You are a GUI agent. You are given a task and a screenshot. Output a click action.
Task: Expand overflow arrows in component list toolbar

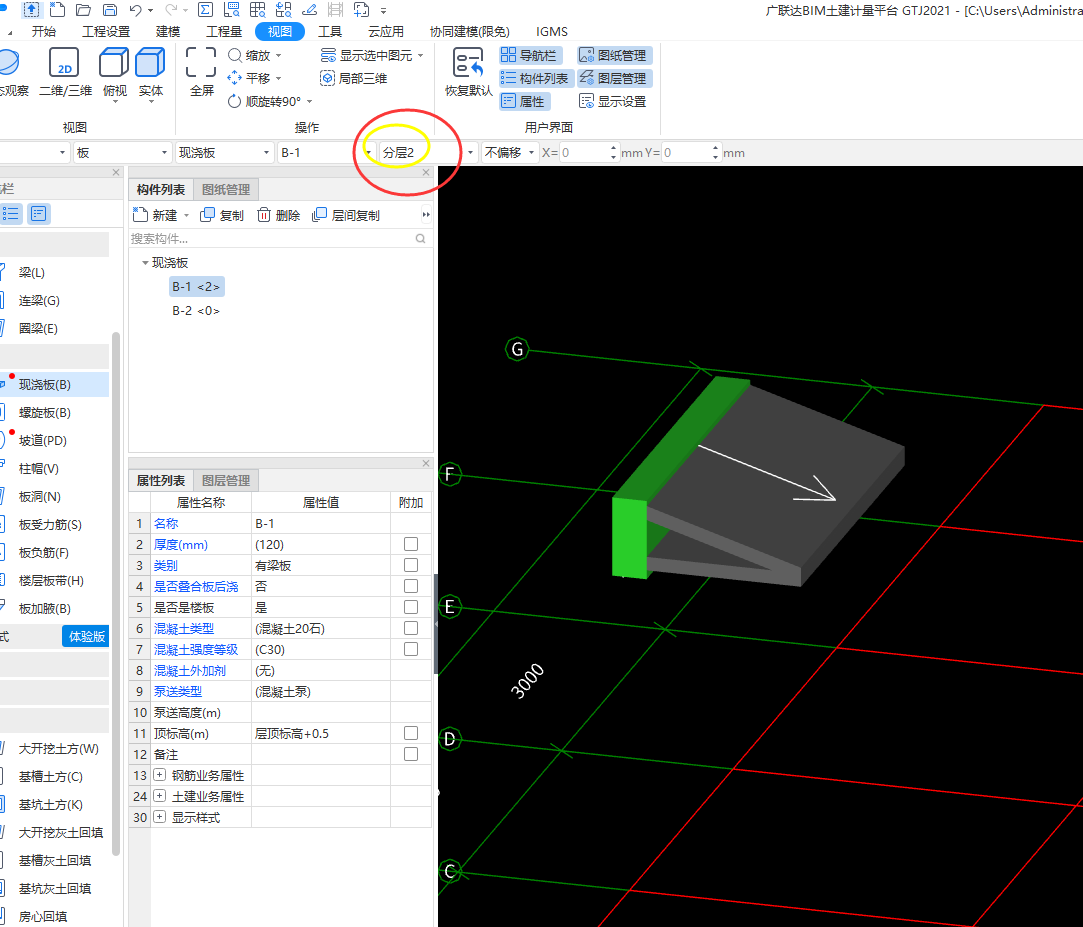pyautogui.click(x=426, y=215)
